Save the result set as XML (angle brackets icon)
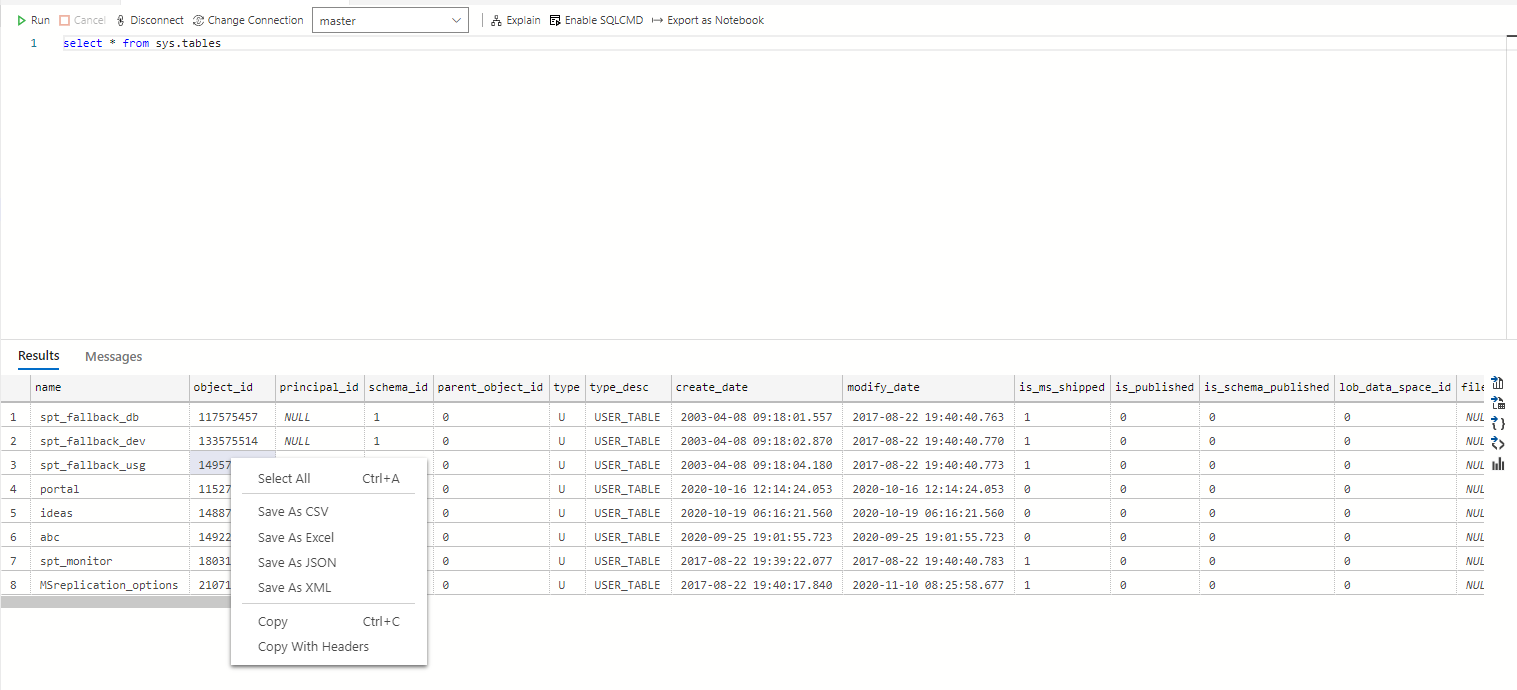The image size is (1517, 690). (x=1497, y=443)
